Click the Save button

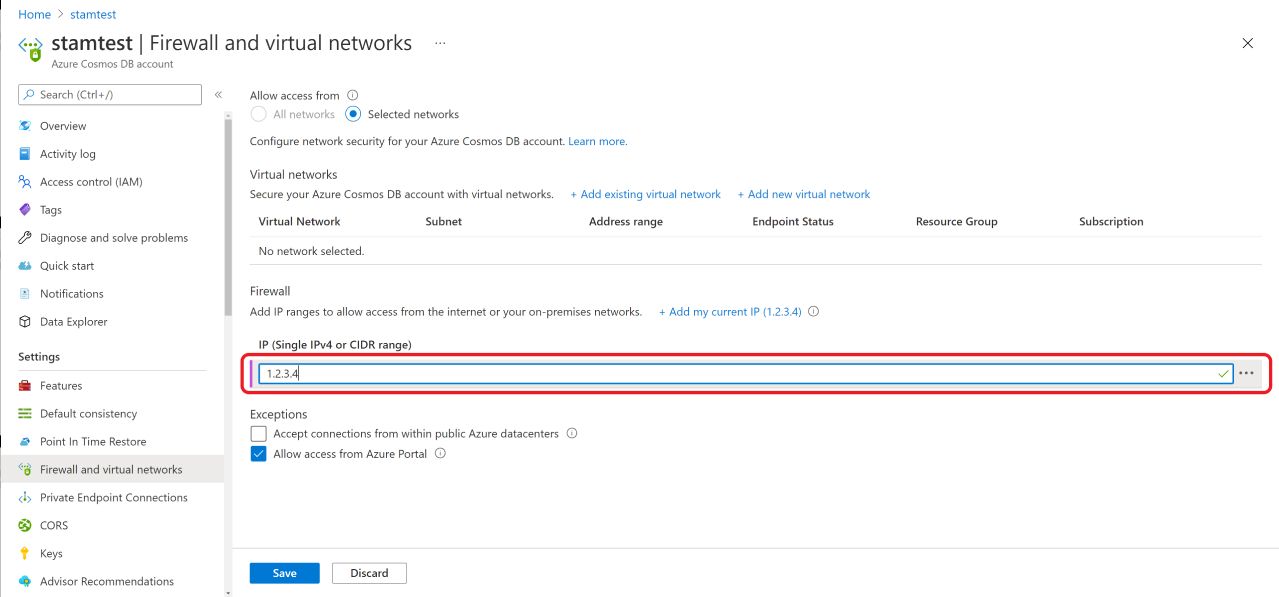(284, 573)
